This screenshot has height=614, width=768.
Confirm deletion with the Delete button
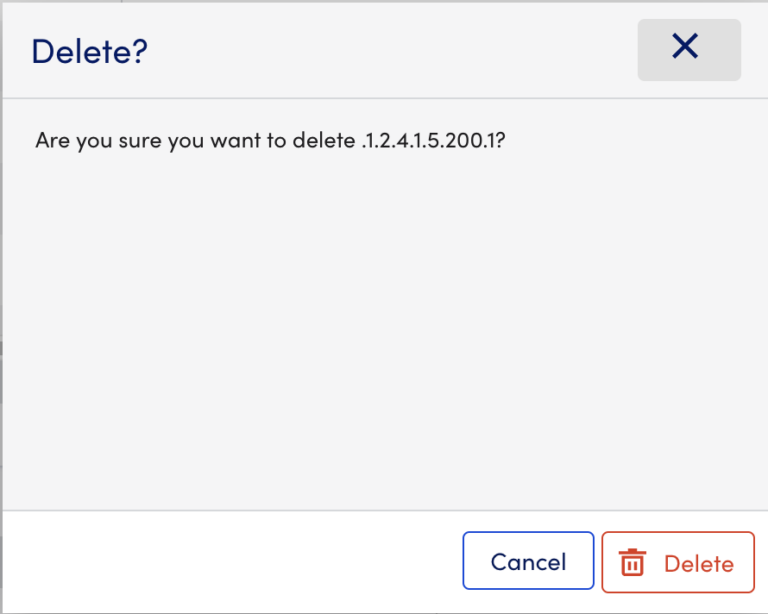[678, 561]
